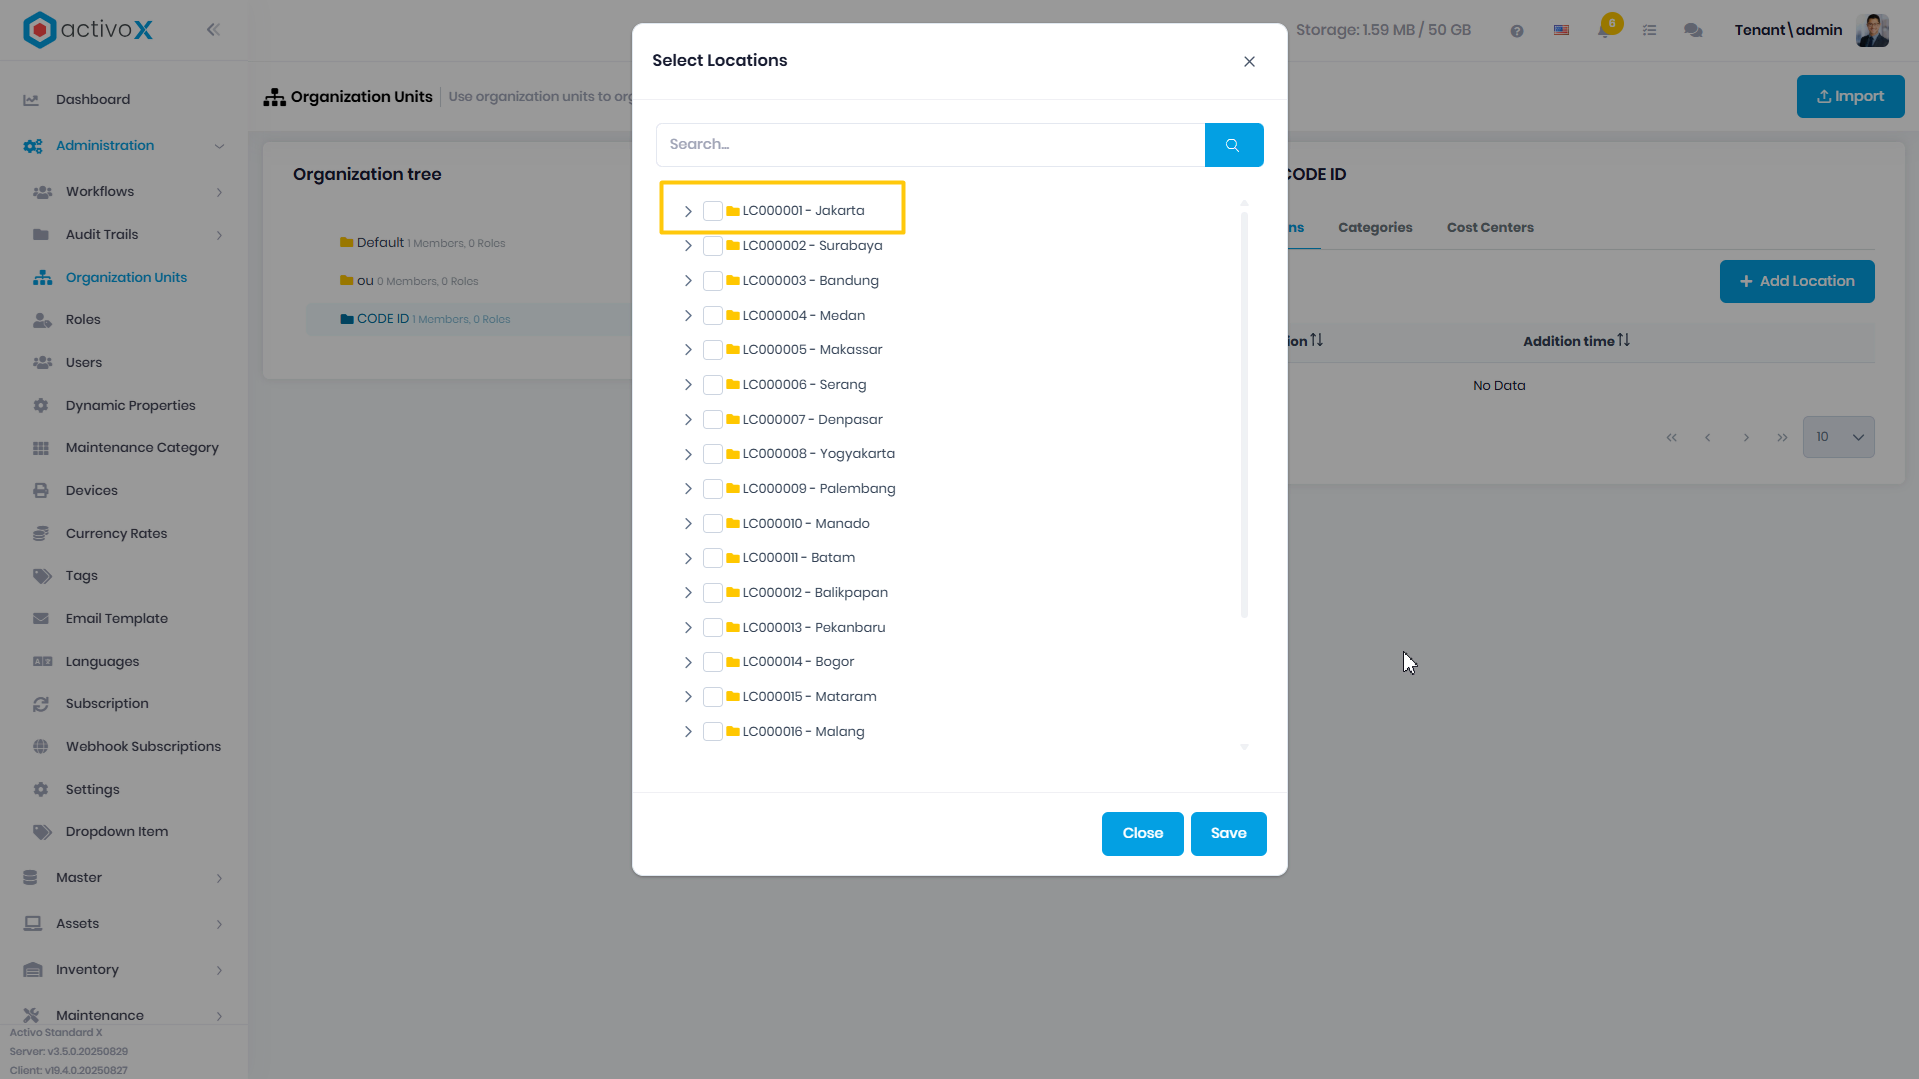Viewport: 1919px width, 1079px height.
Task: Click the Close button in dialog
Action: [x=1142, y=834]
